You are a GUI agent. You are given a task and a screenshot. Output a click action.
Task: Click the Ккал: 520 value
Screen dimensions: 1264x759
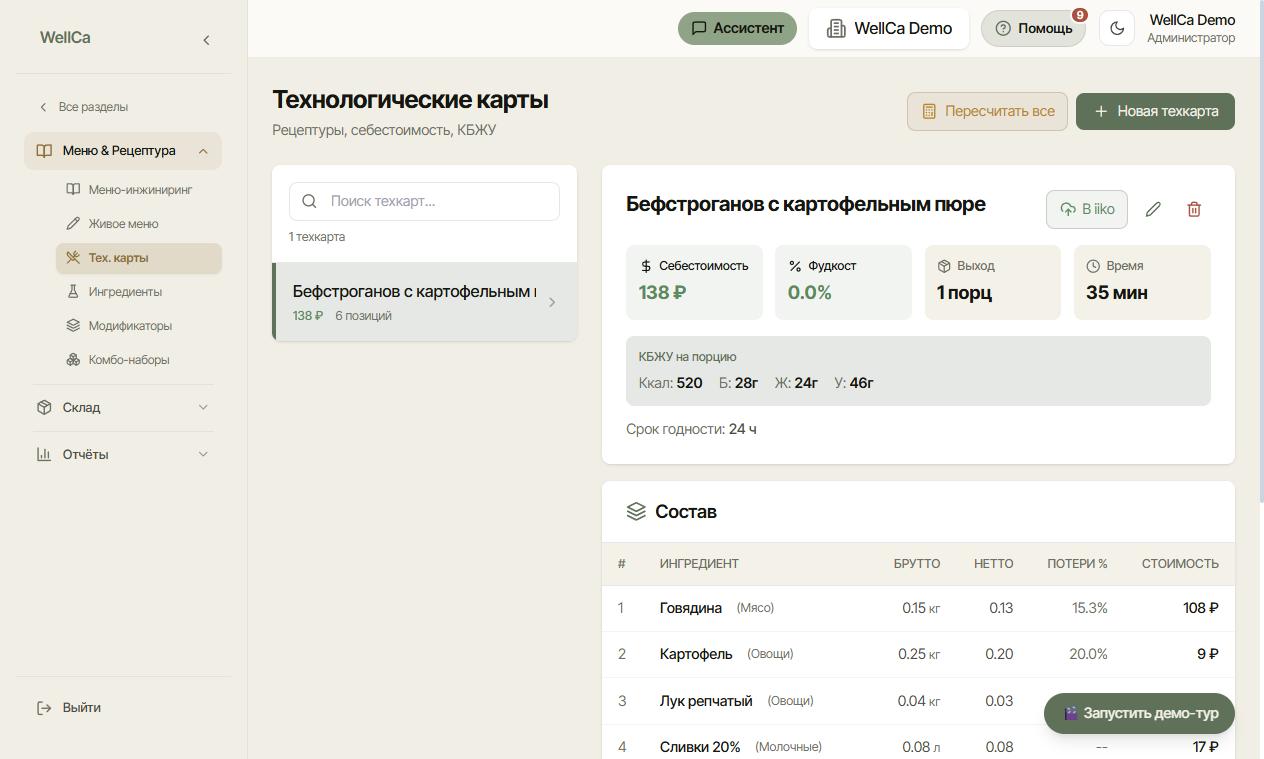click(670, 383)
